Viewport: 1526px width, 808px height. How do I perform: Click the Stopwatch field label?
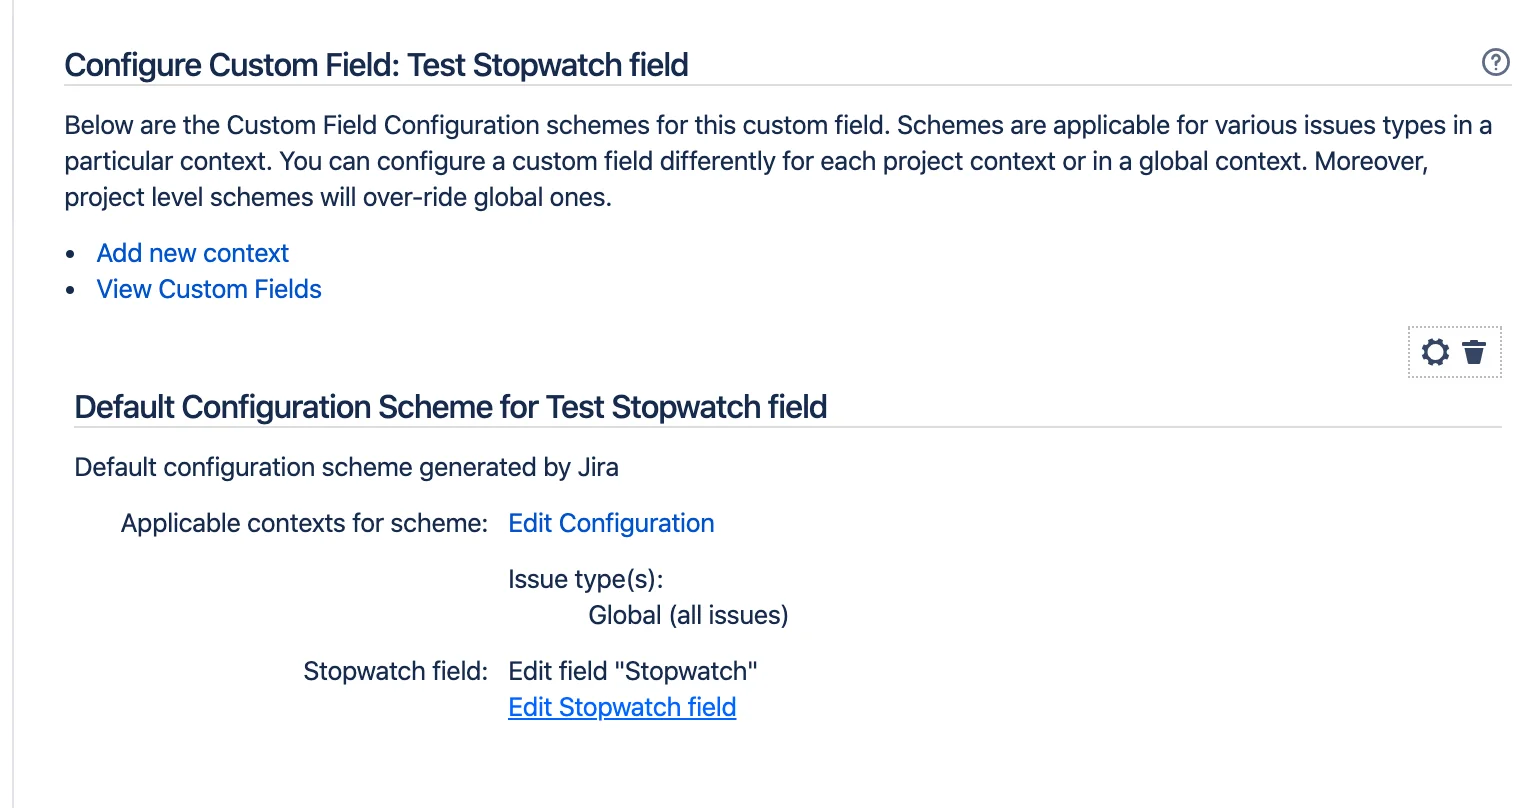coord(395,671)
